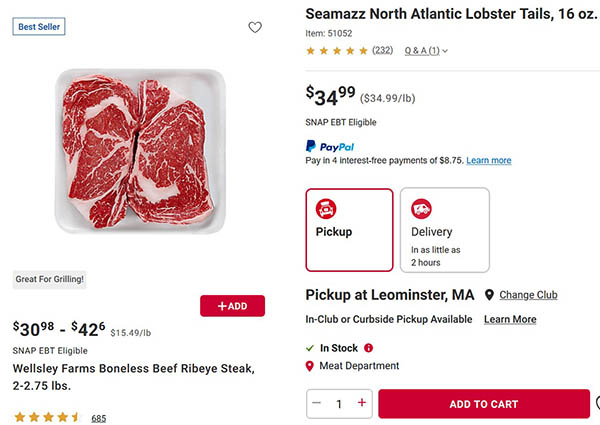The width and height of the screenshot is (600, 425).
Task: Open the curbside pickup Learn More link
Action: pos(510,319)
